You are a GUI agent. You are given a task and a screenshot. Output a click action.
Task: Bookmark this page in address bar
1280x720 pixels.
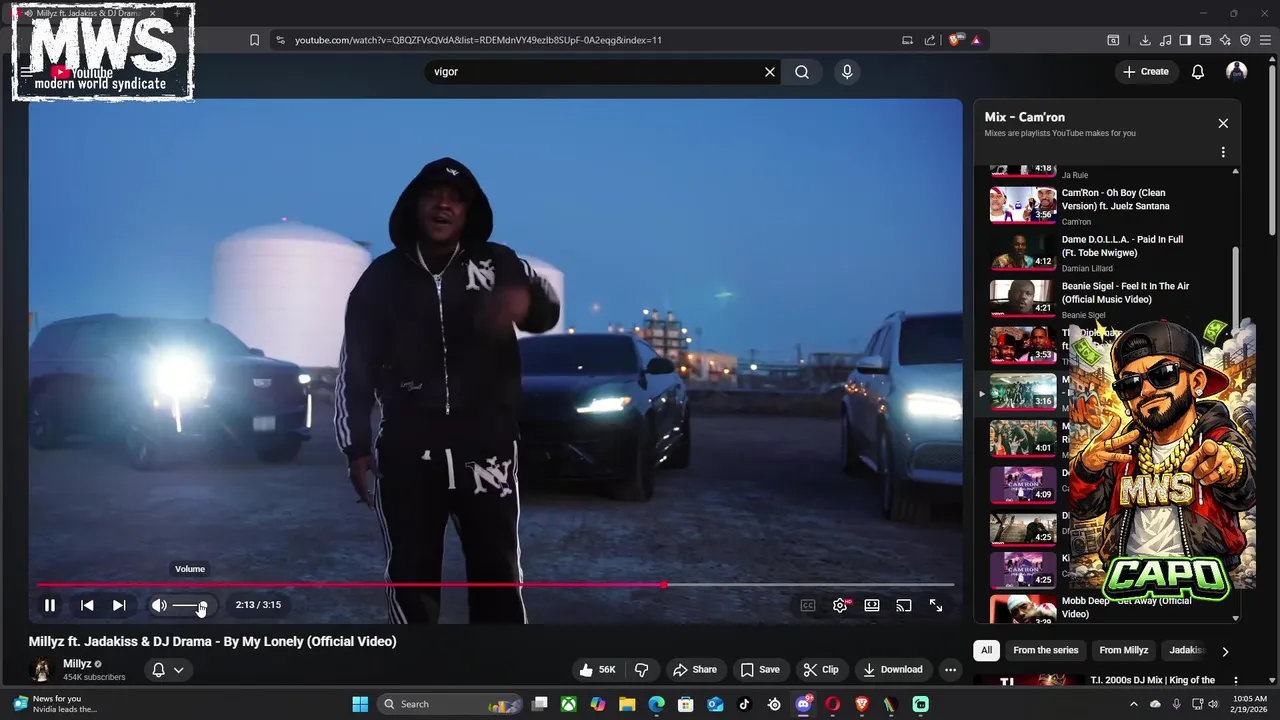pos(254,40)
